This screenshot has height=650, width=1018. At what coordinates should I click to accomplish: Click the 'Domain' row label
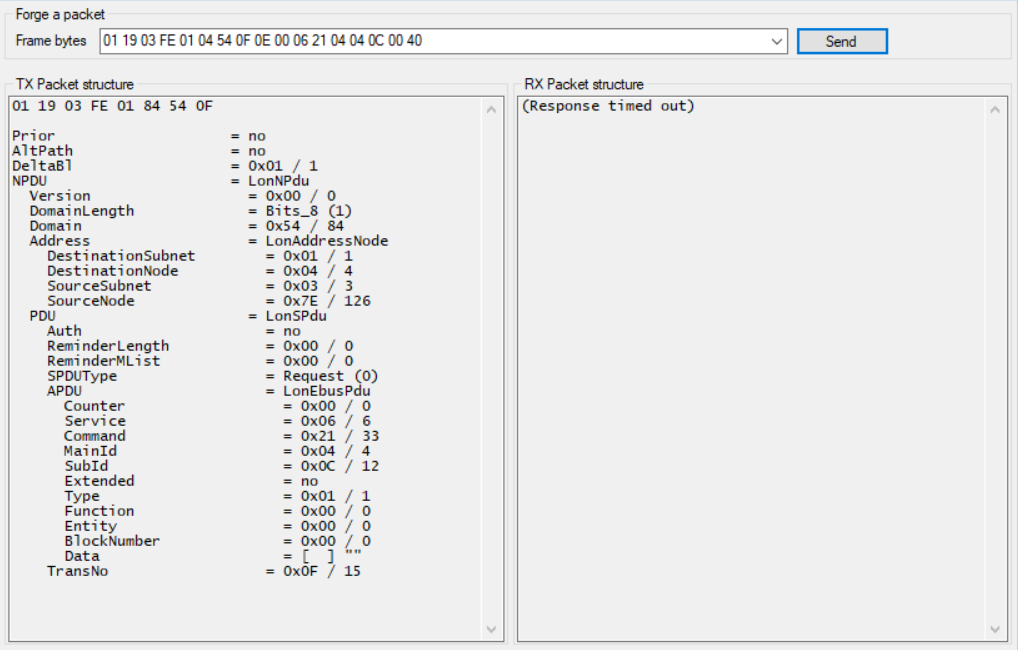(55, 225)
